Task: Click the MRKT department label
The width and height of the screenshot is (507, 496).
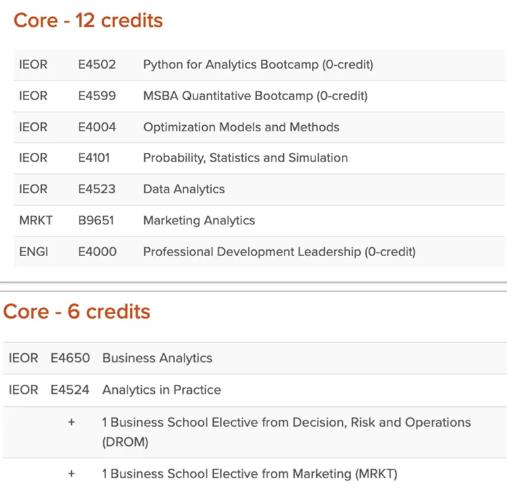Action: pyautogui.click(x=36, y=220)
